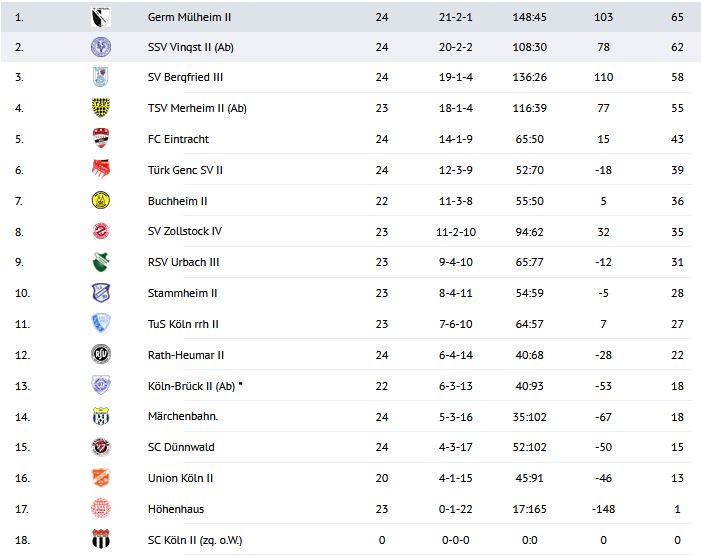
Task: Select the Rath-Heumar II team name
Action: [x=186, y=355]
